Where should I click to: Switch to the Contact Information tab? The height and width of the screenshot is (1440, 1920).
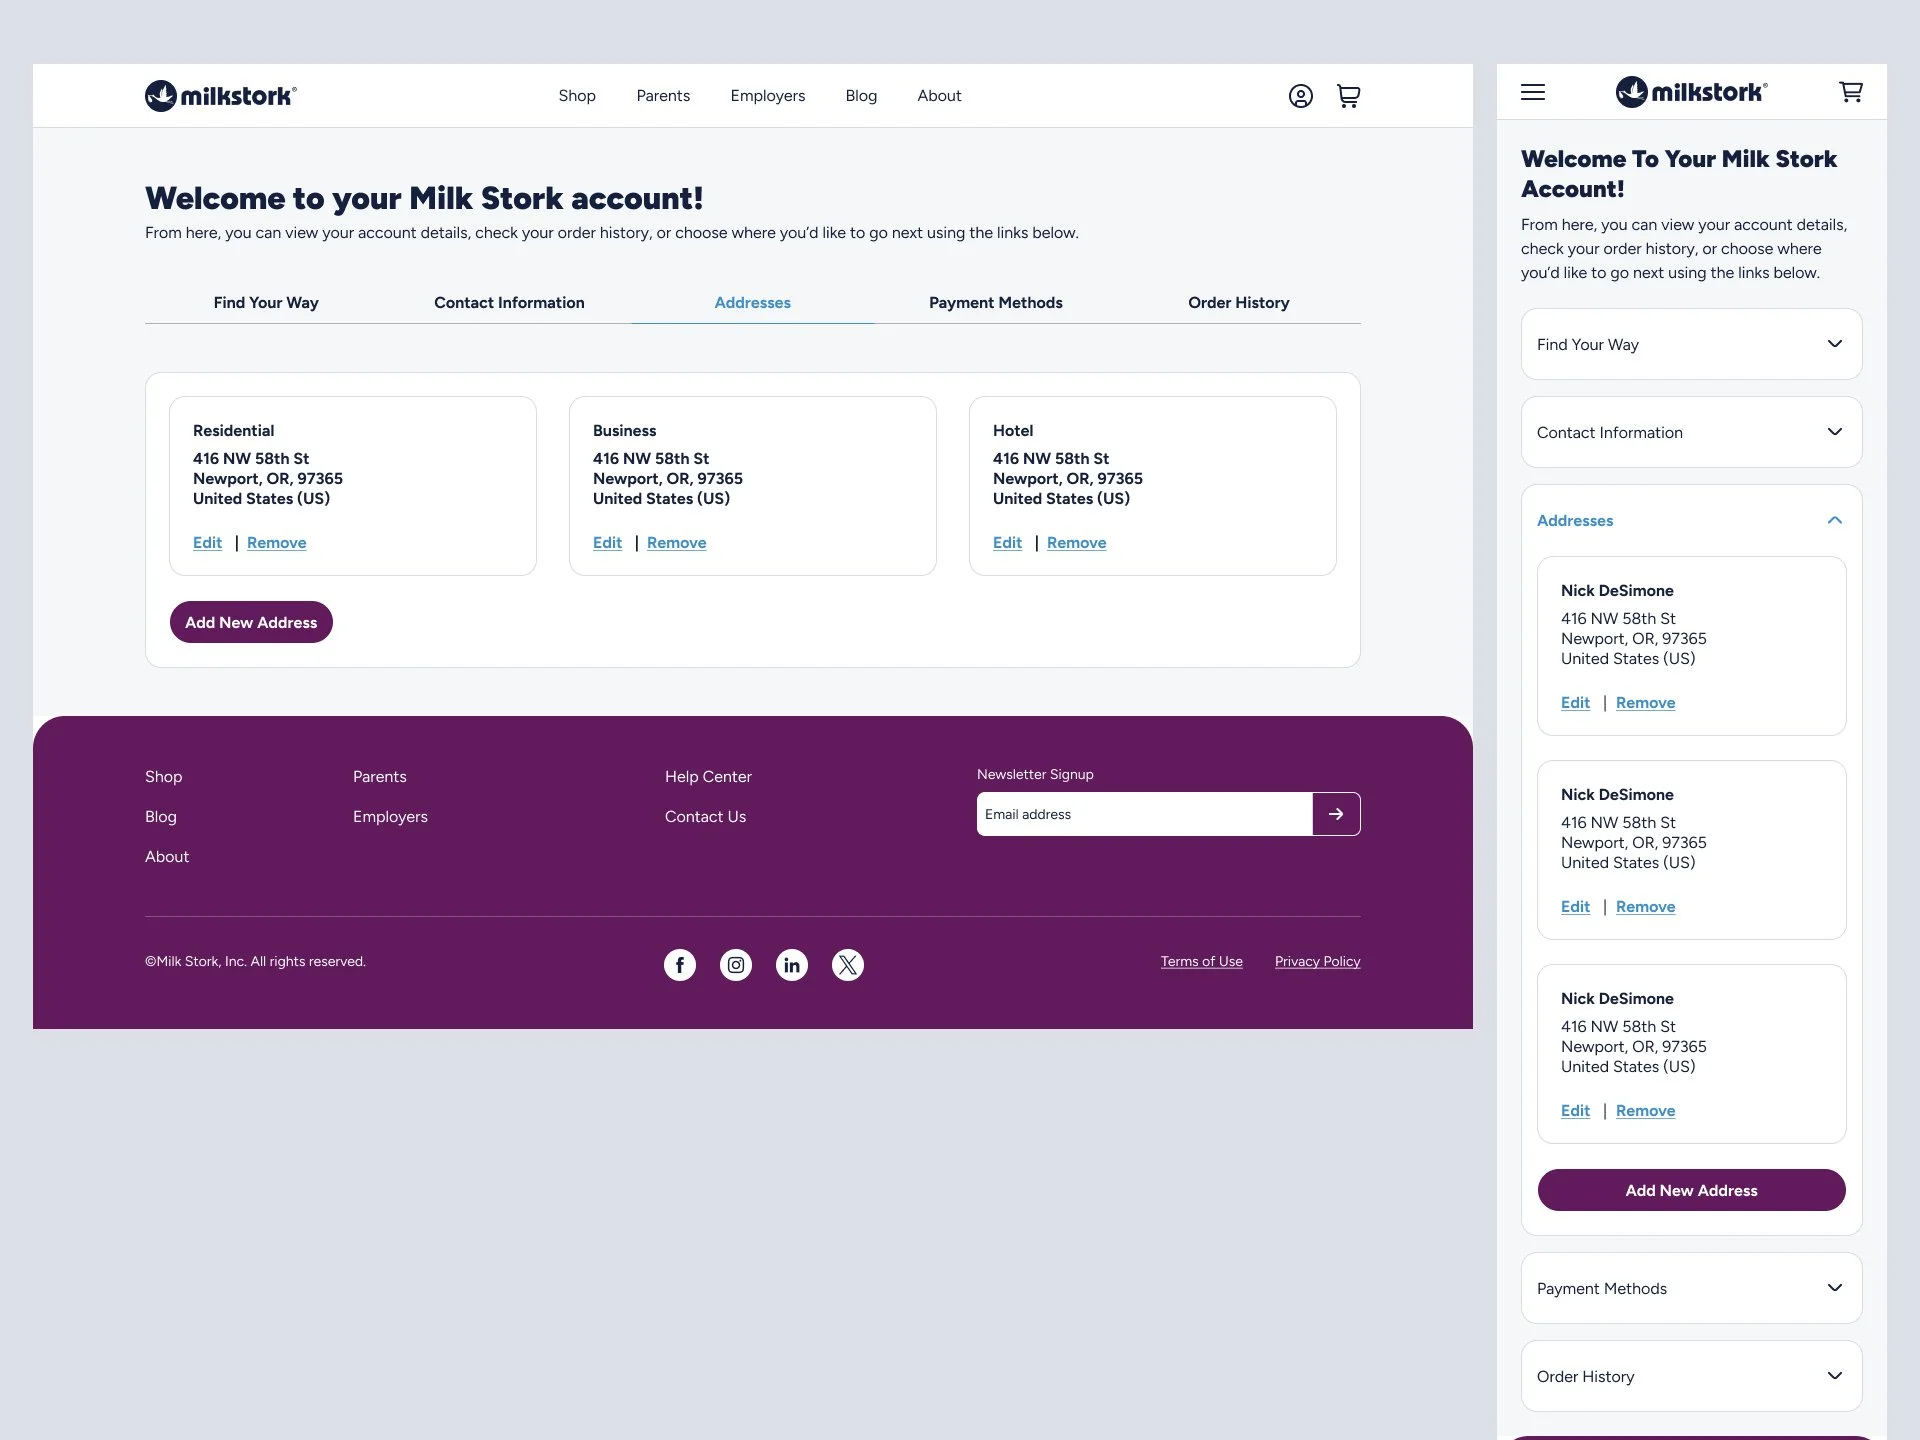[x=509, y=302]
